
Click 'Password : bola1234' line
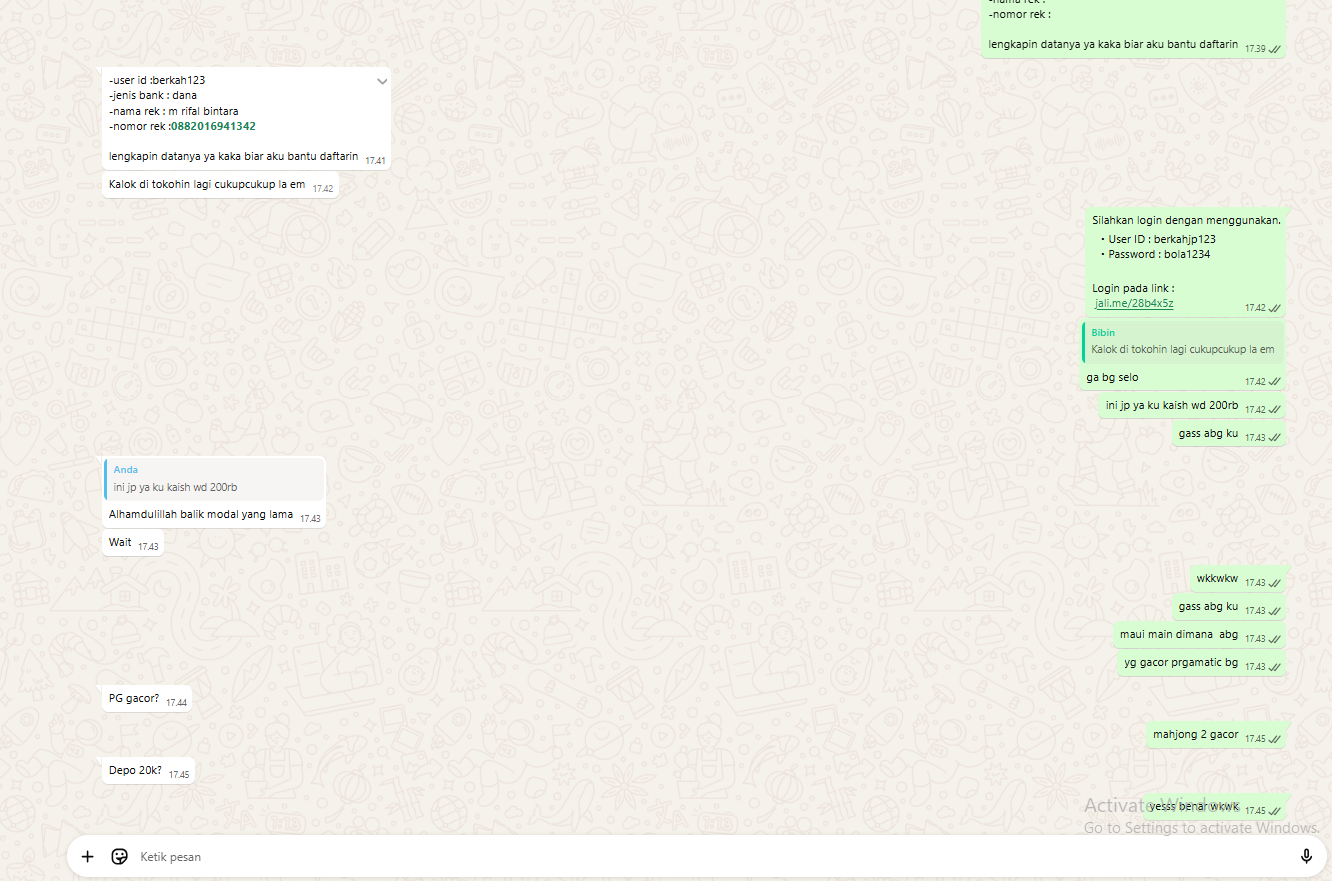(1159, 254)
